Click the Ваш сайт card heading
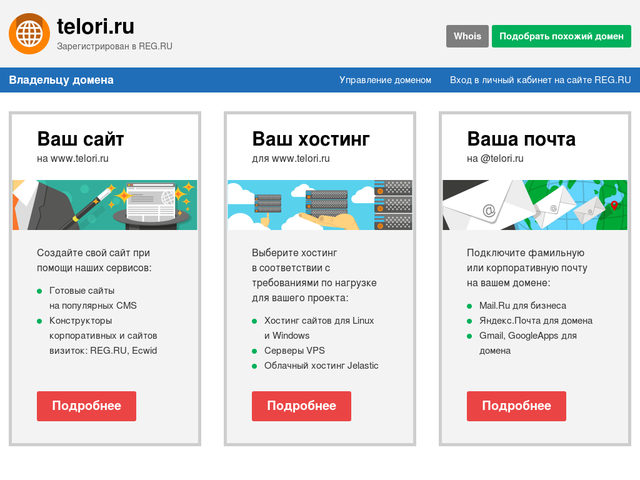 tap(80, 139)
